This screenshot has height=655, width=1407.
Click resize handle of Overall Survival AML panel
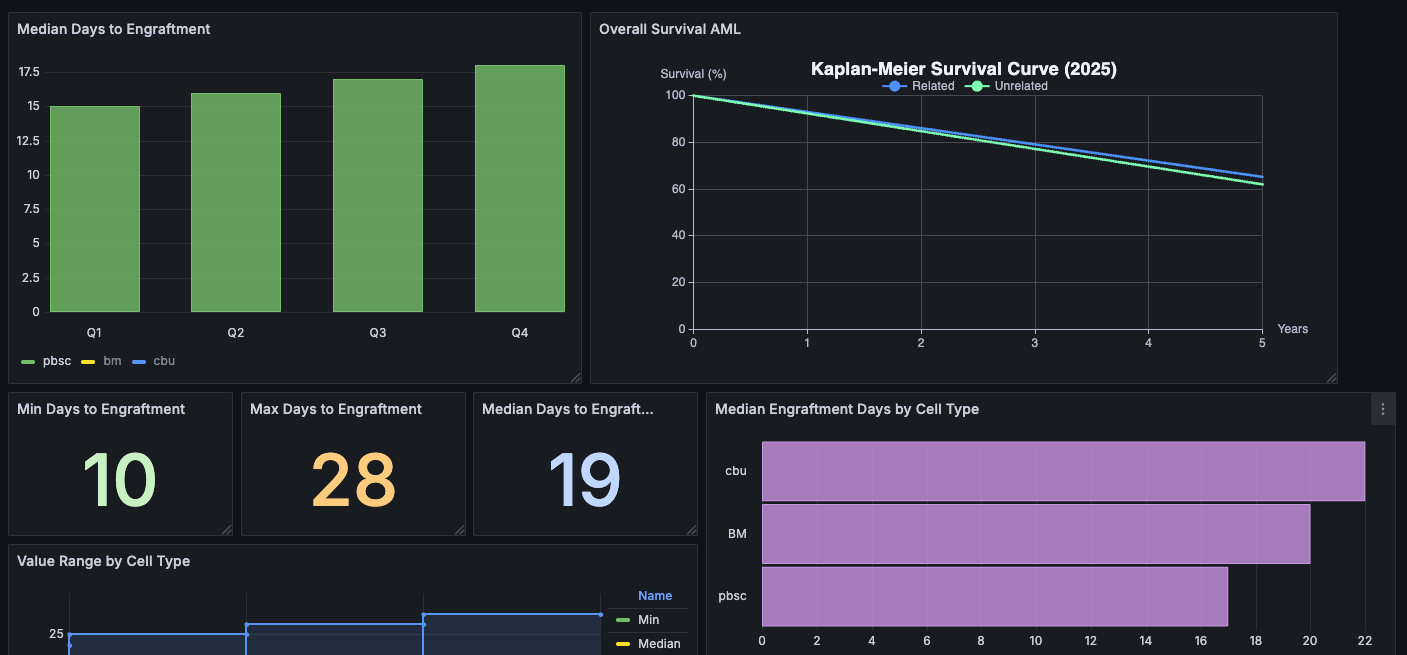[x=1331, y=377]
